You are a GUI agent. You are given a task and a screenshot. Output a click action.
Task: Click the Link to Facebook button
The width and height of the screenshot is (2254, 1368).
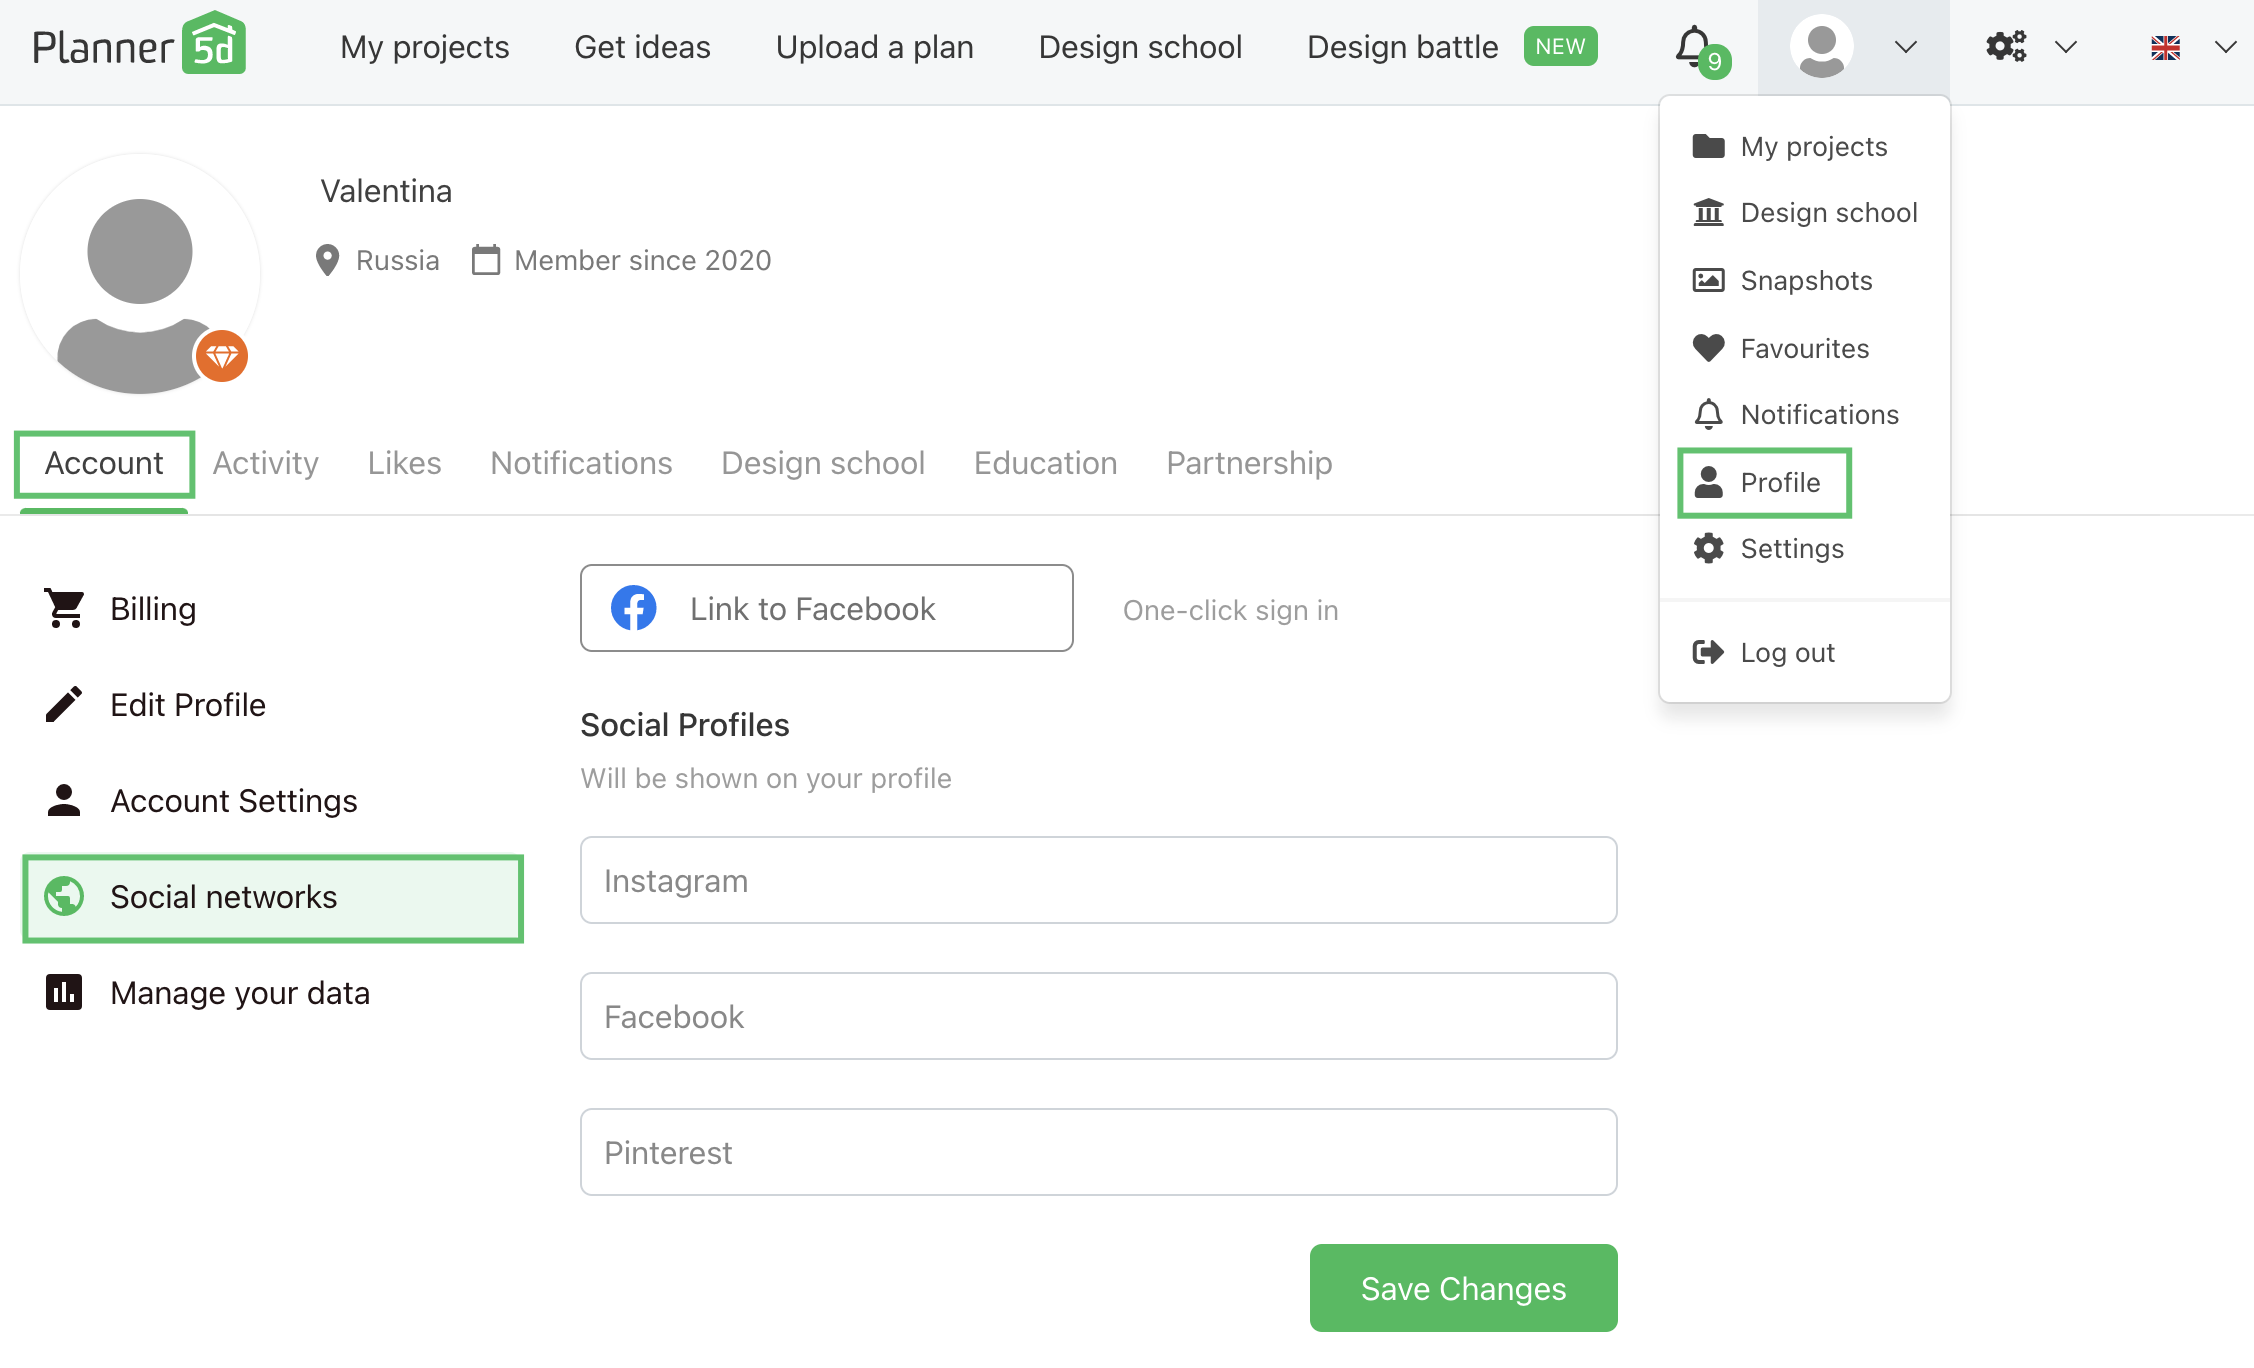tap(826, 608)
